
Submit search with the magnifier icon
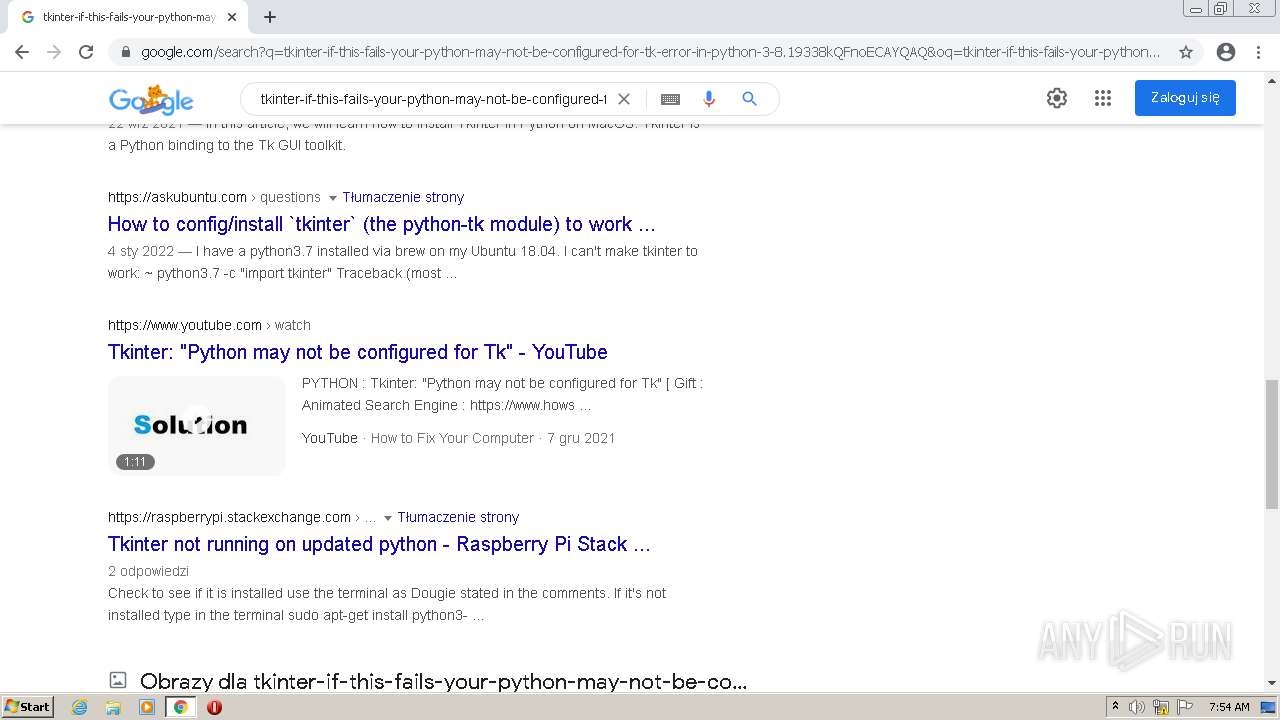click(x=750, y=99)
